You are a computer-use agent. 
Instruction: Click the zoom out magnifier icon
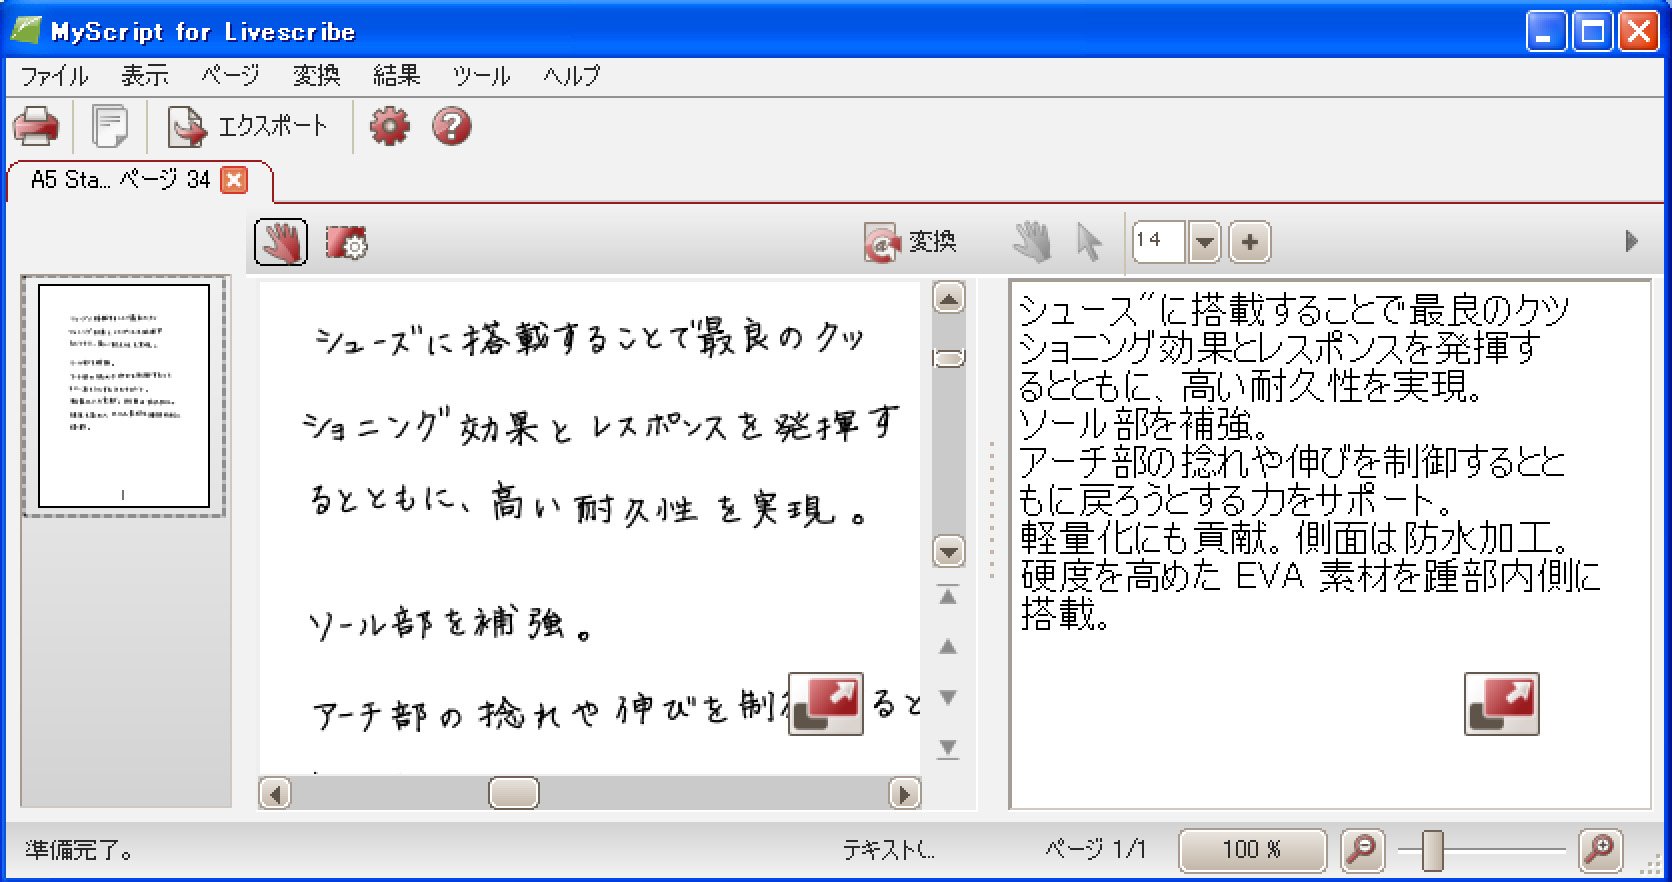click(1362, 850)
